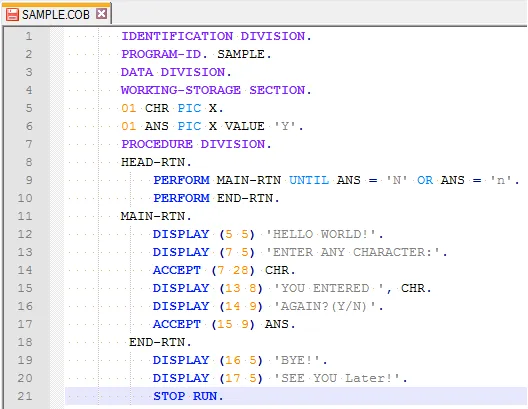This screenshot has width=528, height=409.
Task: Click the red save-state icon on SAMPLE.COB tab
Action: pyautogui.click(x=12, y=14)
